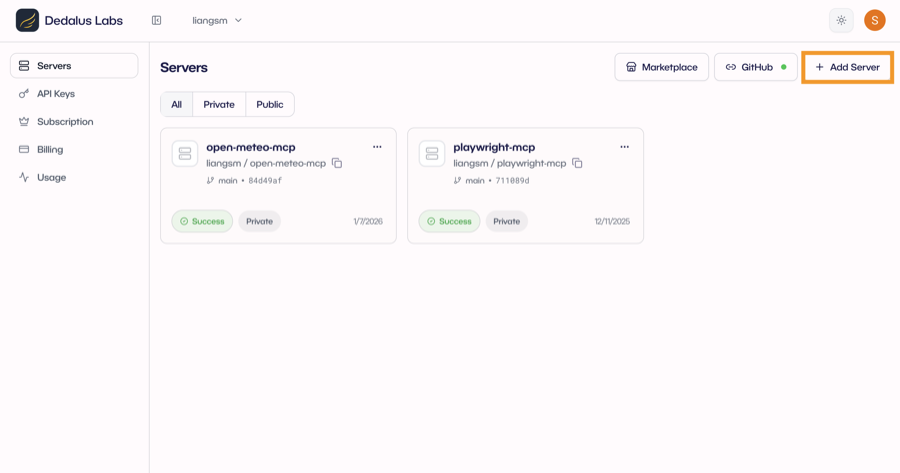This screenshot has width=900, height=473.
Task: Click the Success badge on playwright-mcp
Action: (x=449, y=221)
